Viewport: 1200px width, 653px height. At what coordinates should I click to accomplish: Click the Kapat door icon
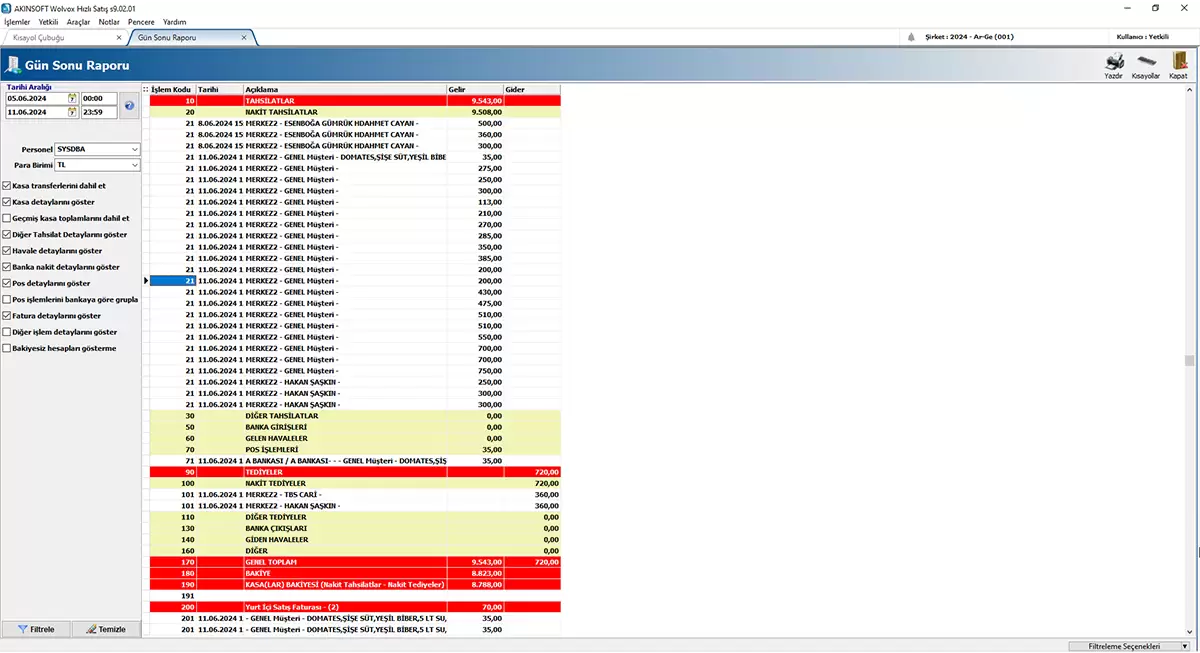pos(1179,62)
